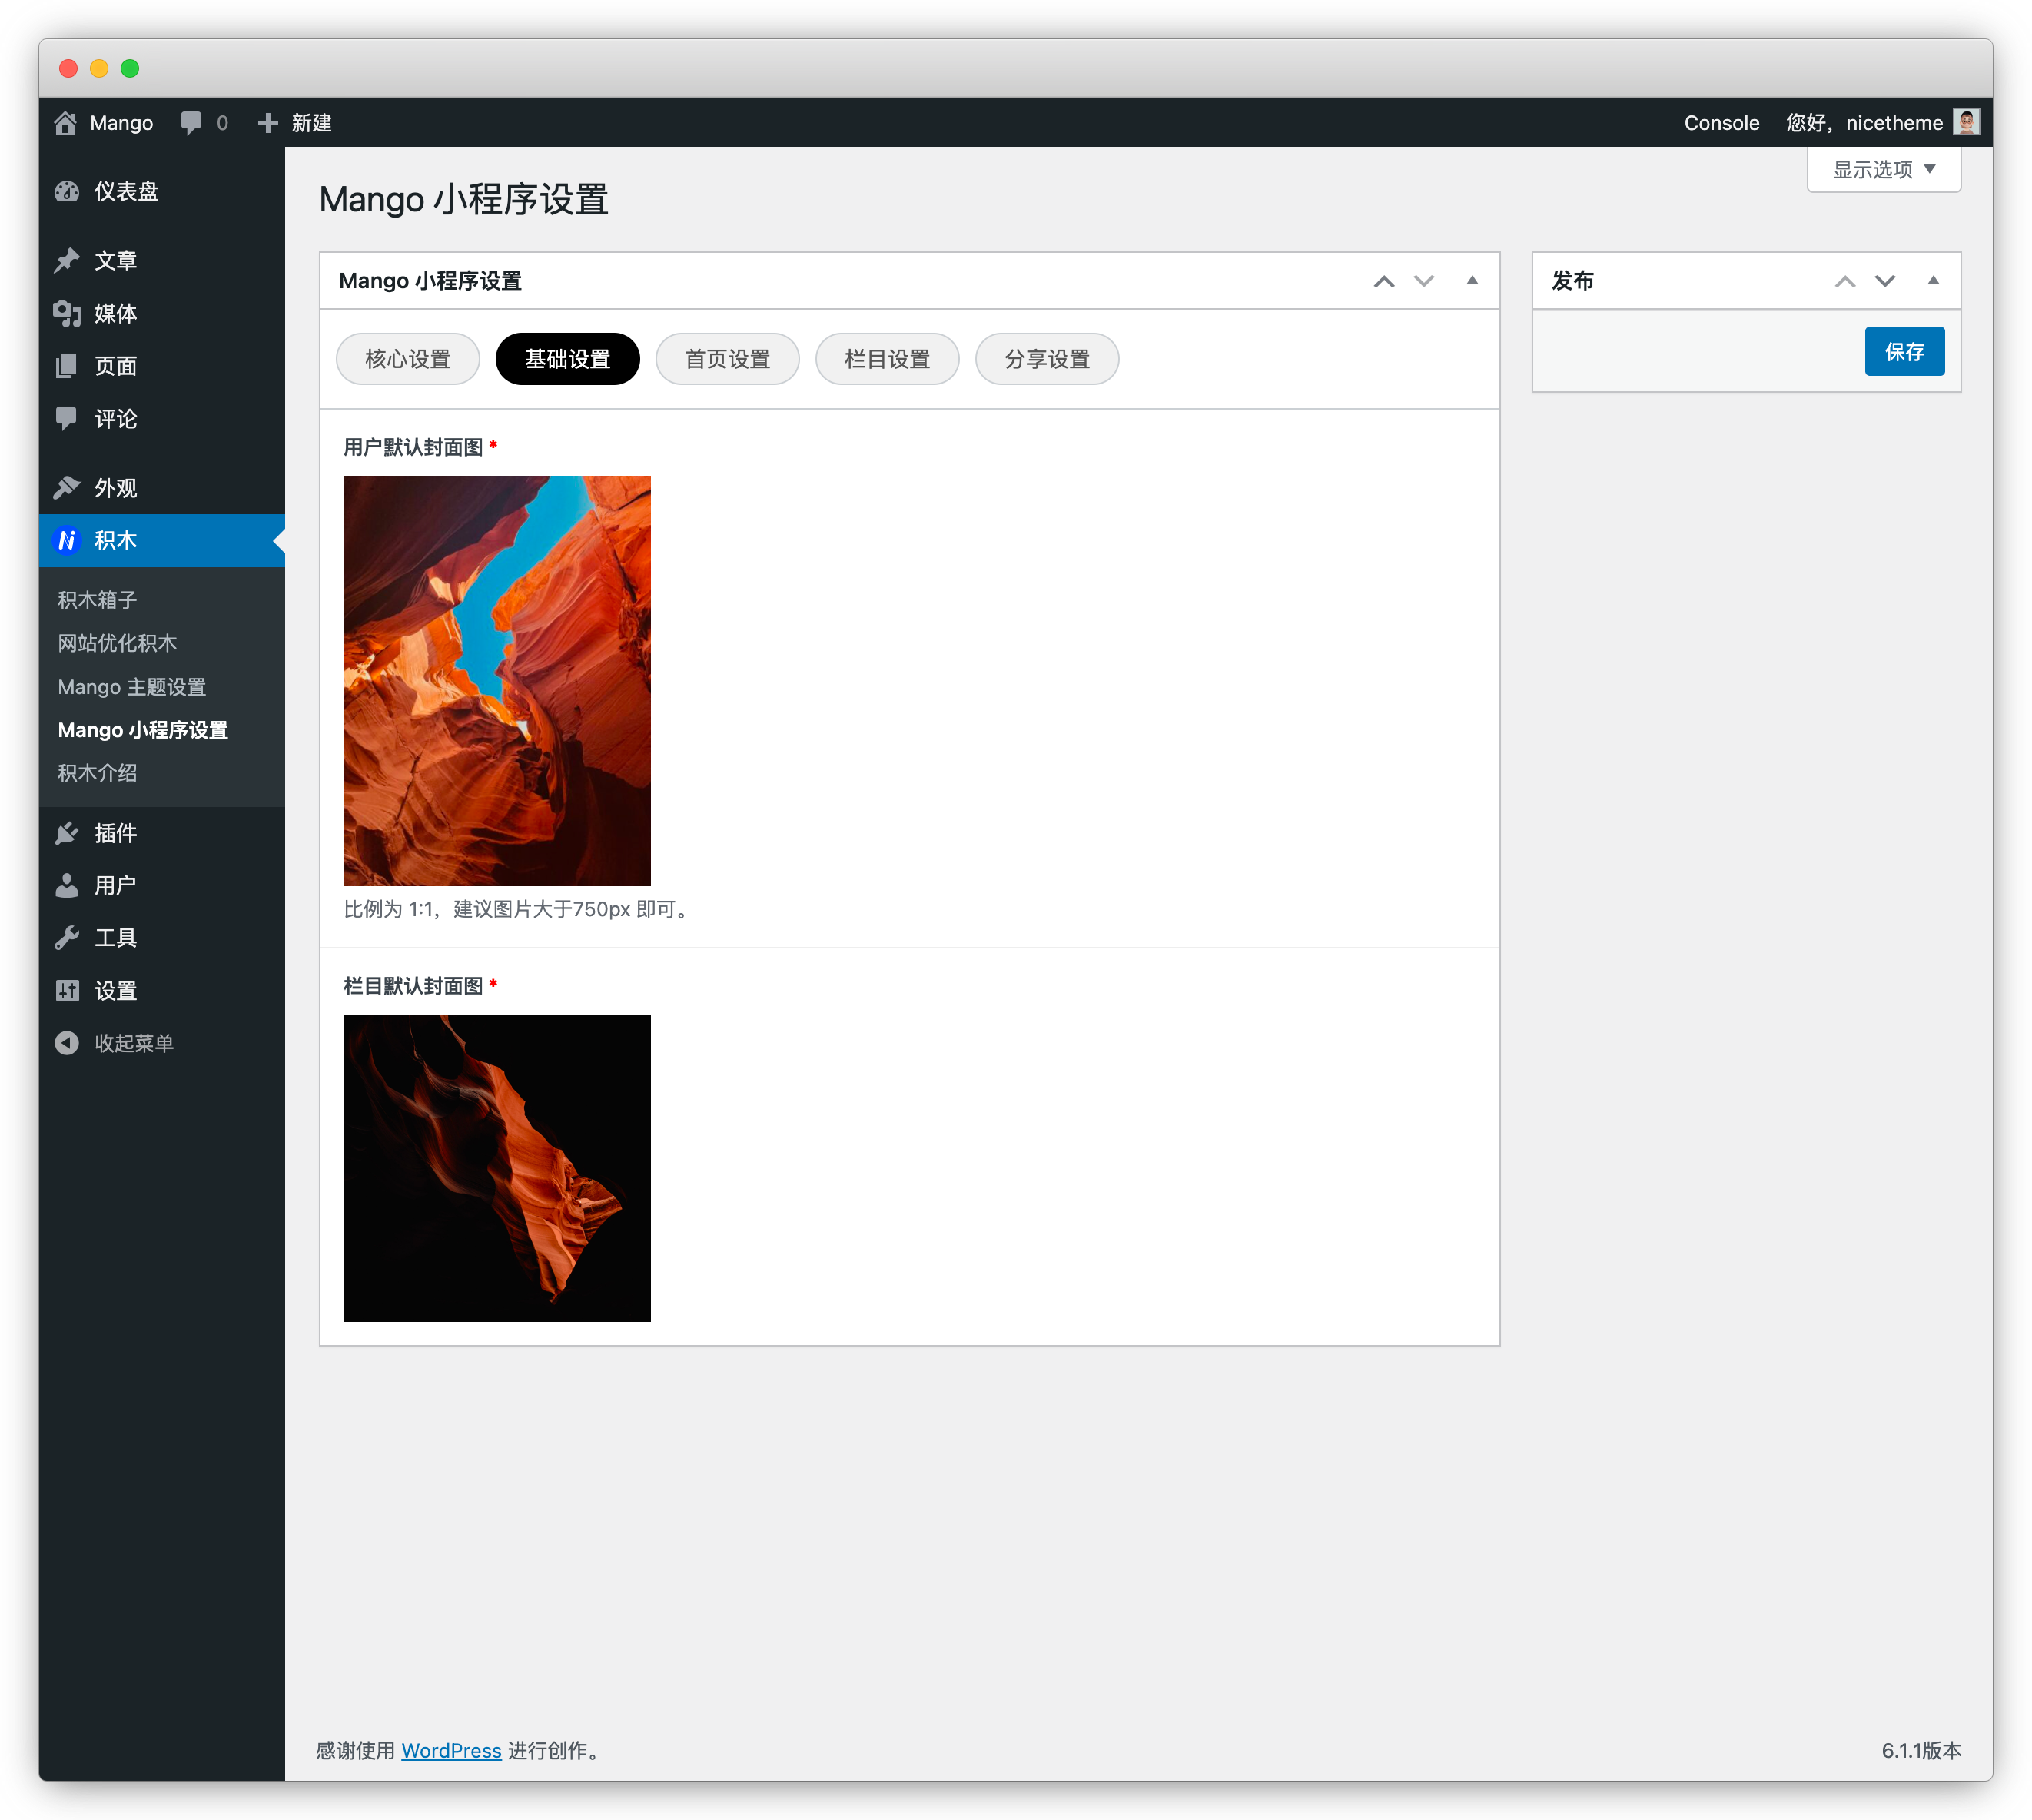Click the 新建 admin bar label
The width and height of the screenshot is (2032, 1820).
[312, 122]
